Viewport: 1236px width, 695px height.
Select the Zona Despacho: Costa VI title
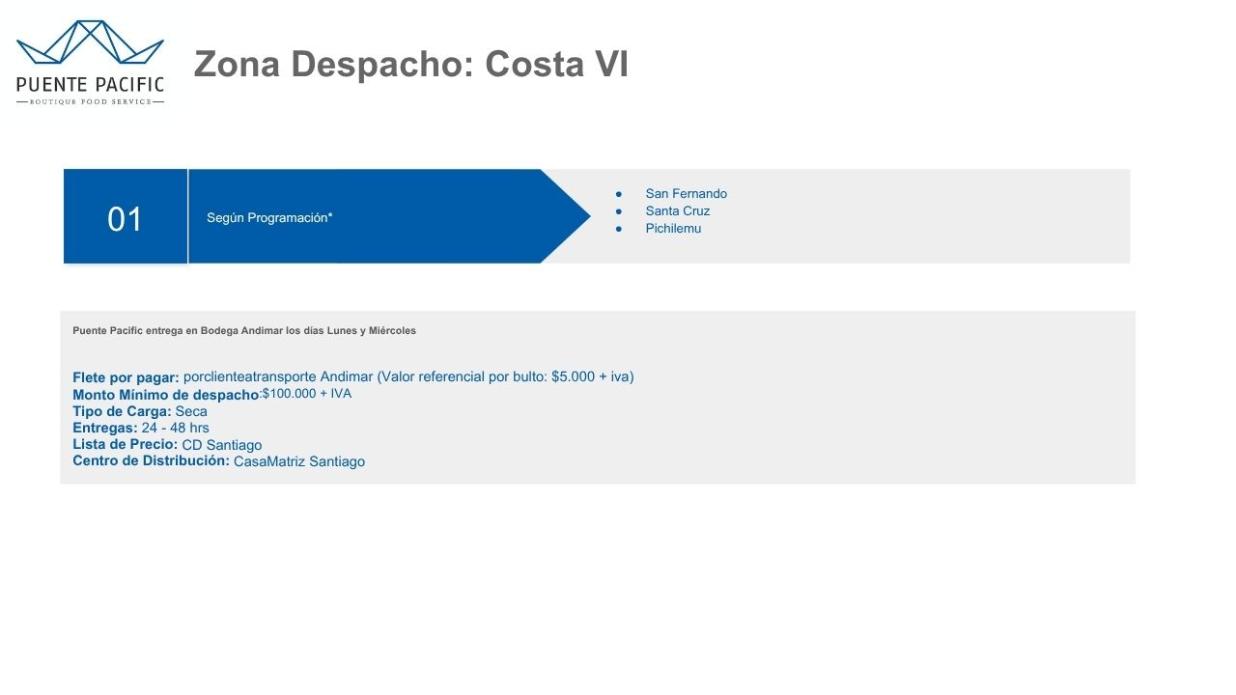pos(411,64)
